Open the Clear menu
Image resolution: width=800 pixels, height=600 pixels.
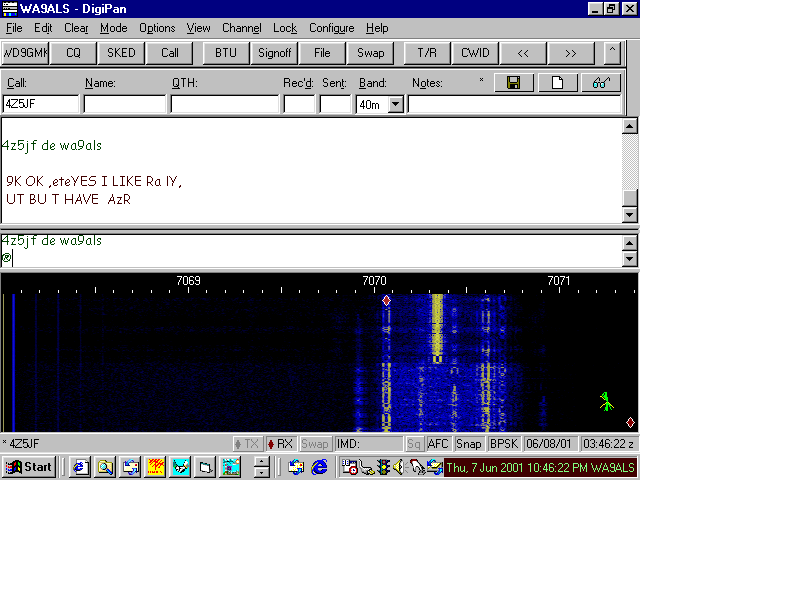click(x=76, y=28)
